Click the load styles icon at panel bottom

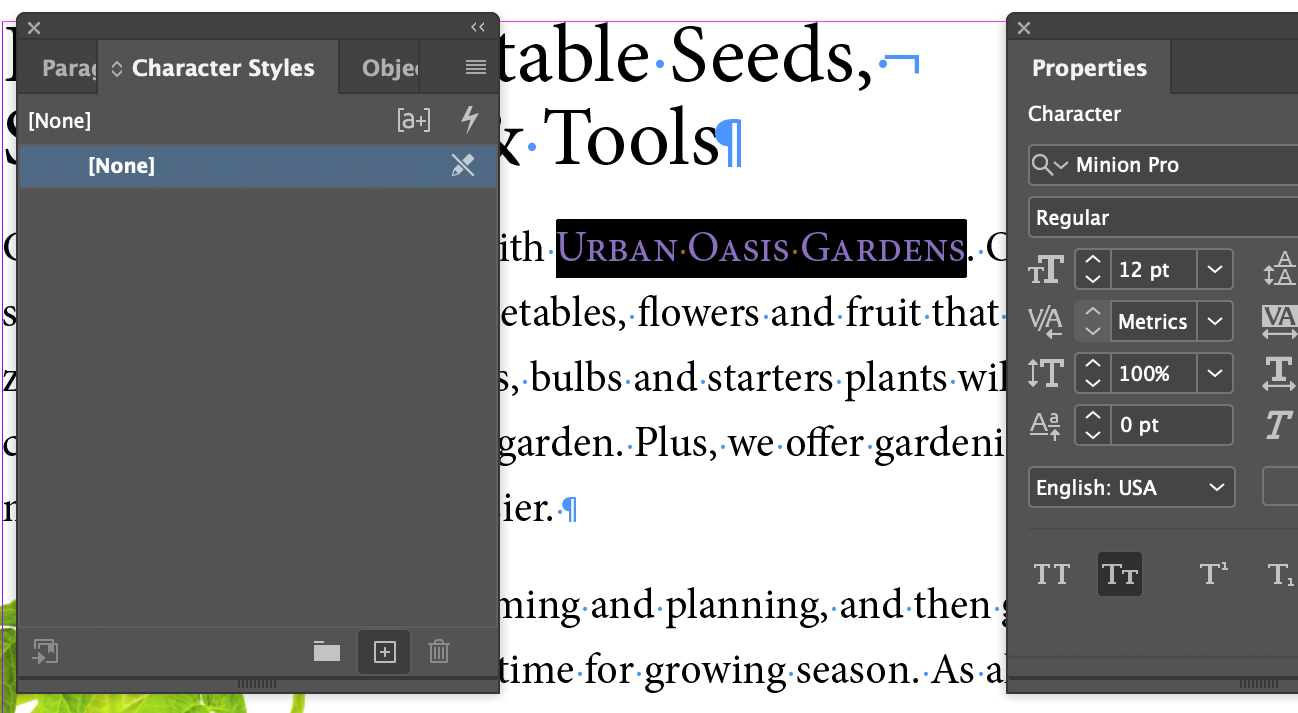coord(46,652)
